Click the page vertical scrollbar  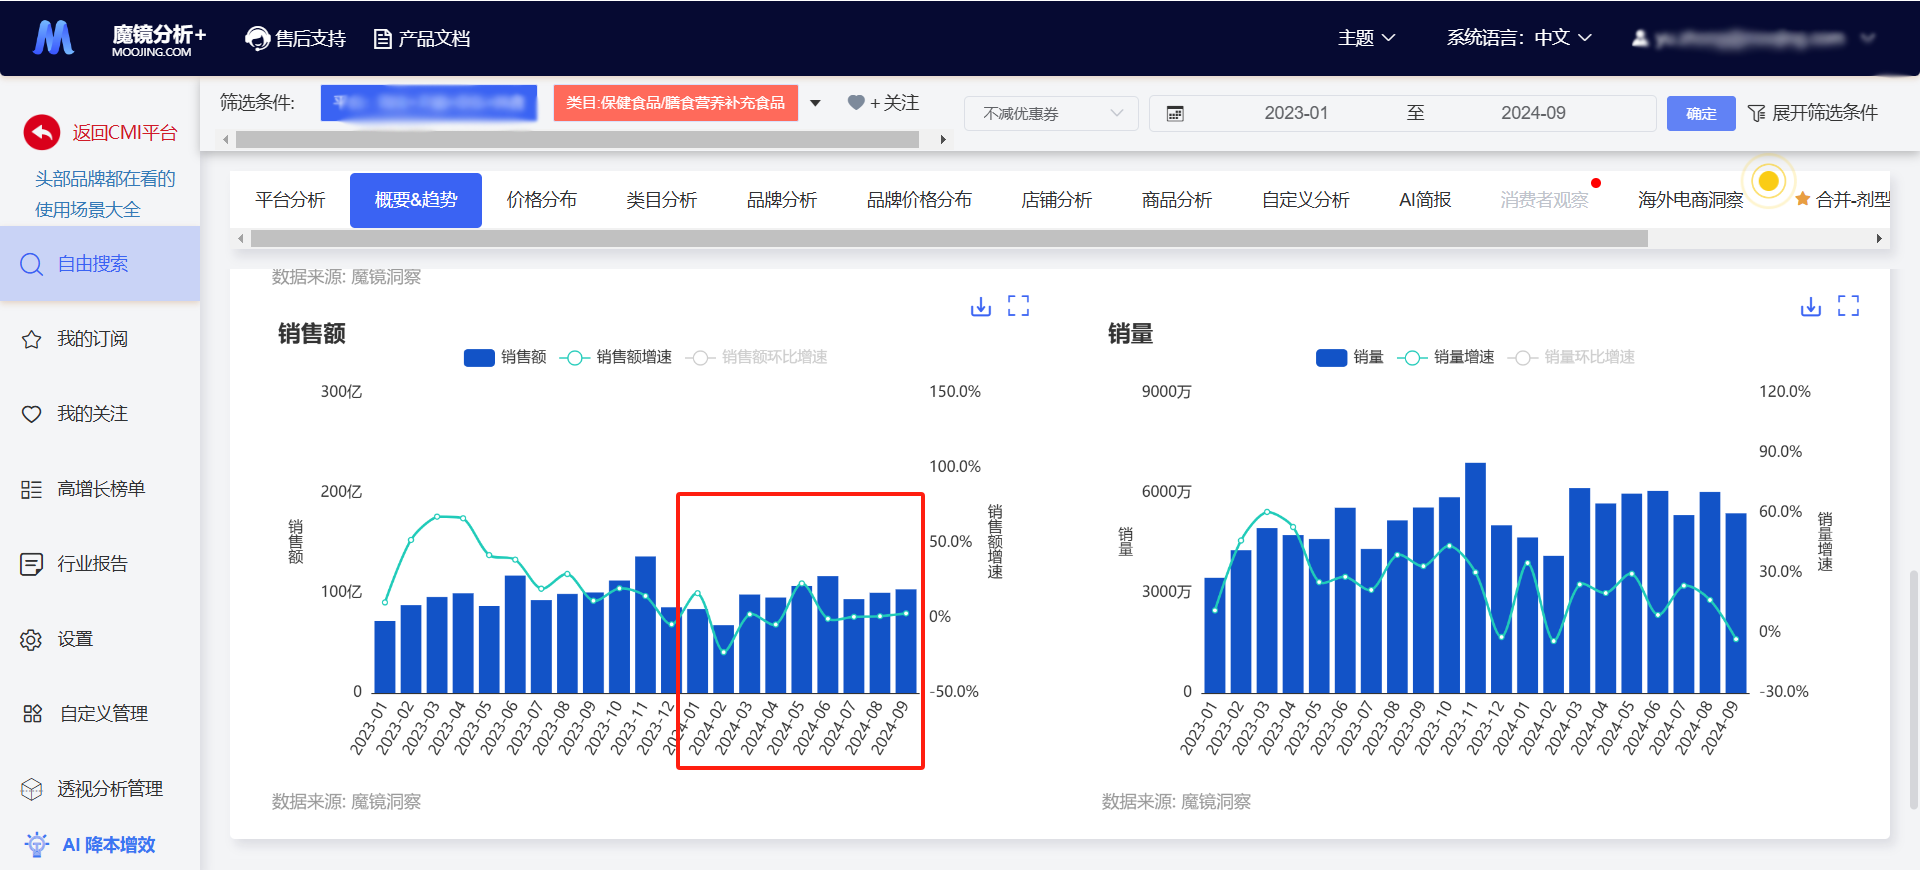tap(1913, 690)
